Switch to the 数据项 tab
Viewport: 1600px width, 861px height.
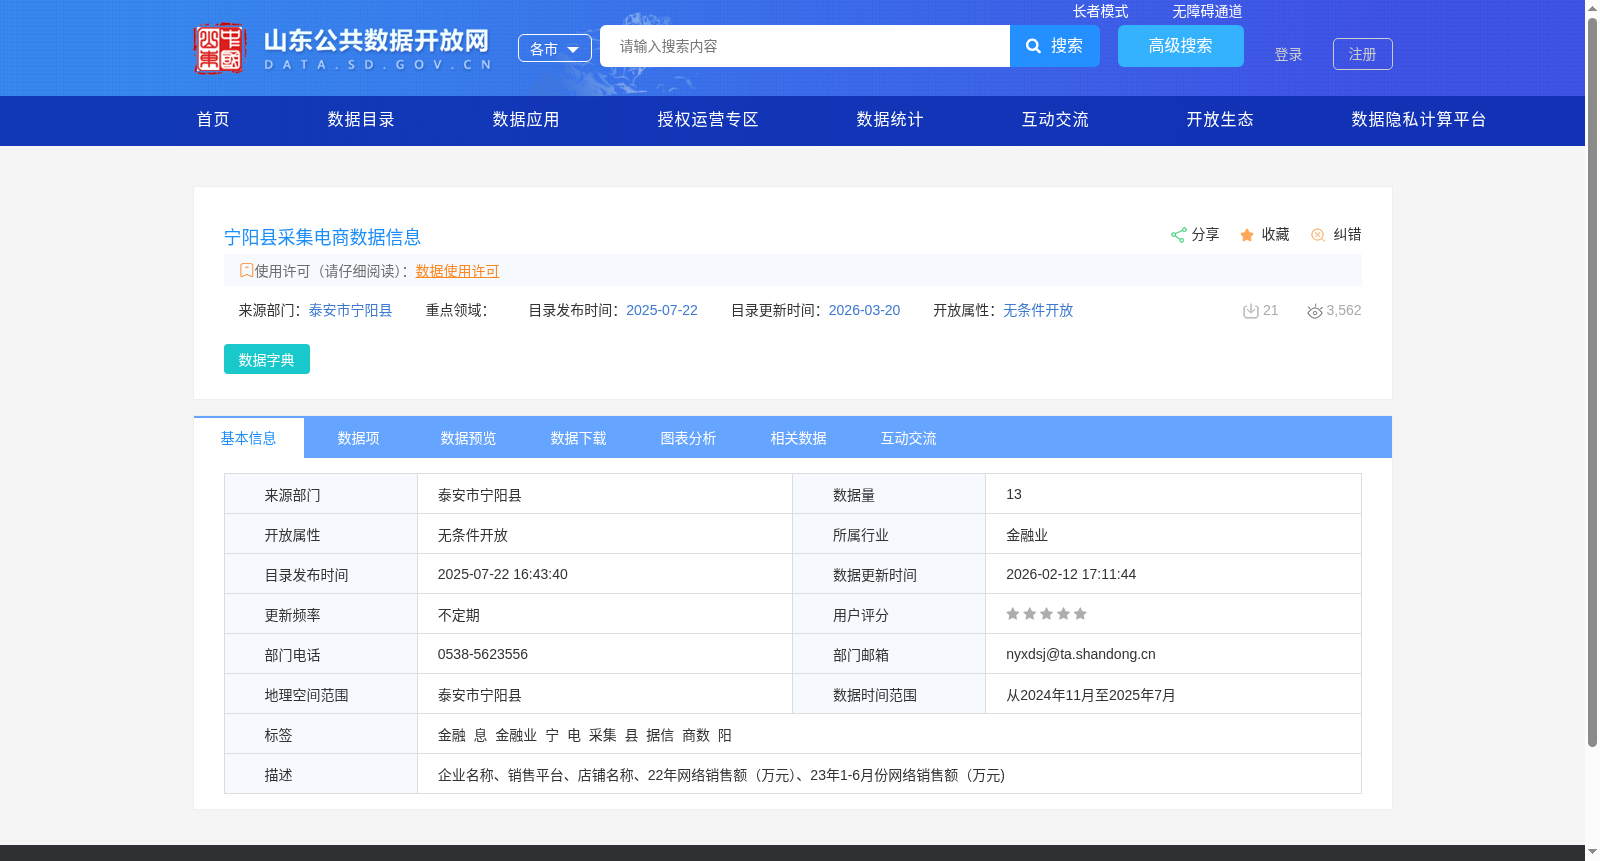click(359, 438)
